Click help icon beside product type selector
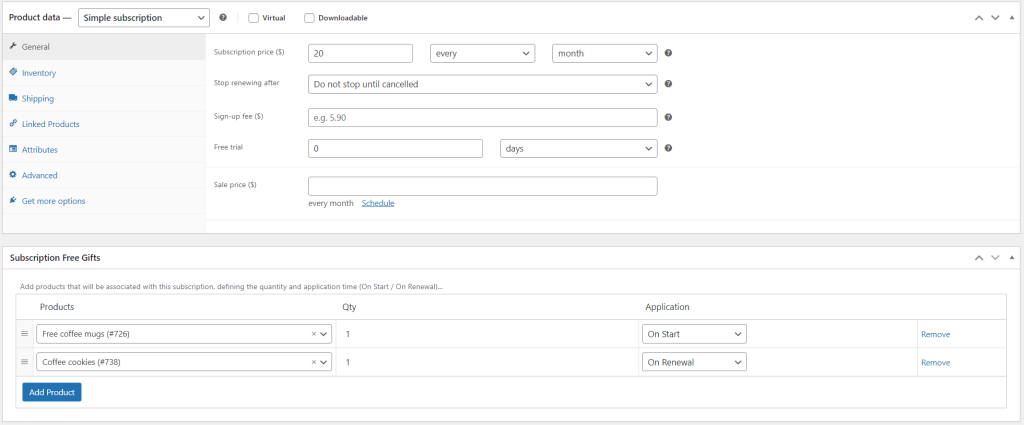1024x425 pixels. 223,17
